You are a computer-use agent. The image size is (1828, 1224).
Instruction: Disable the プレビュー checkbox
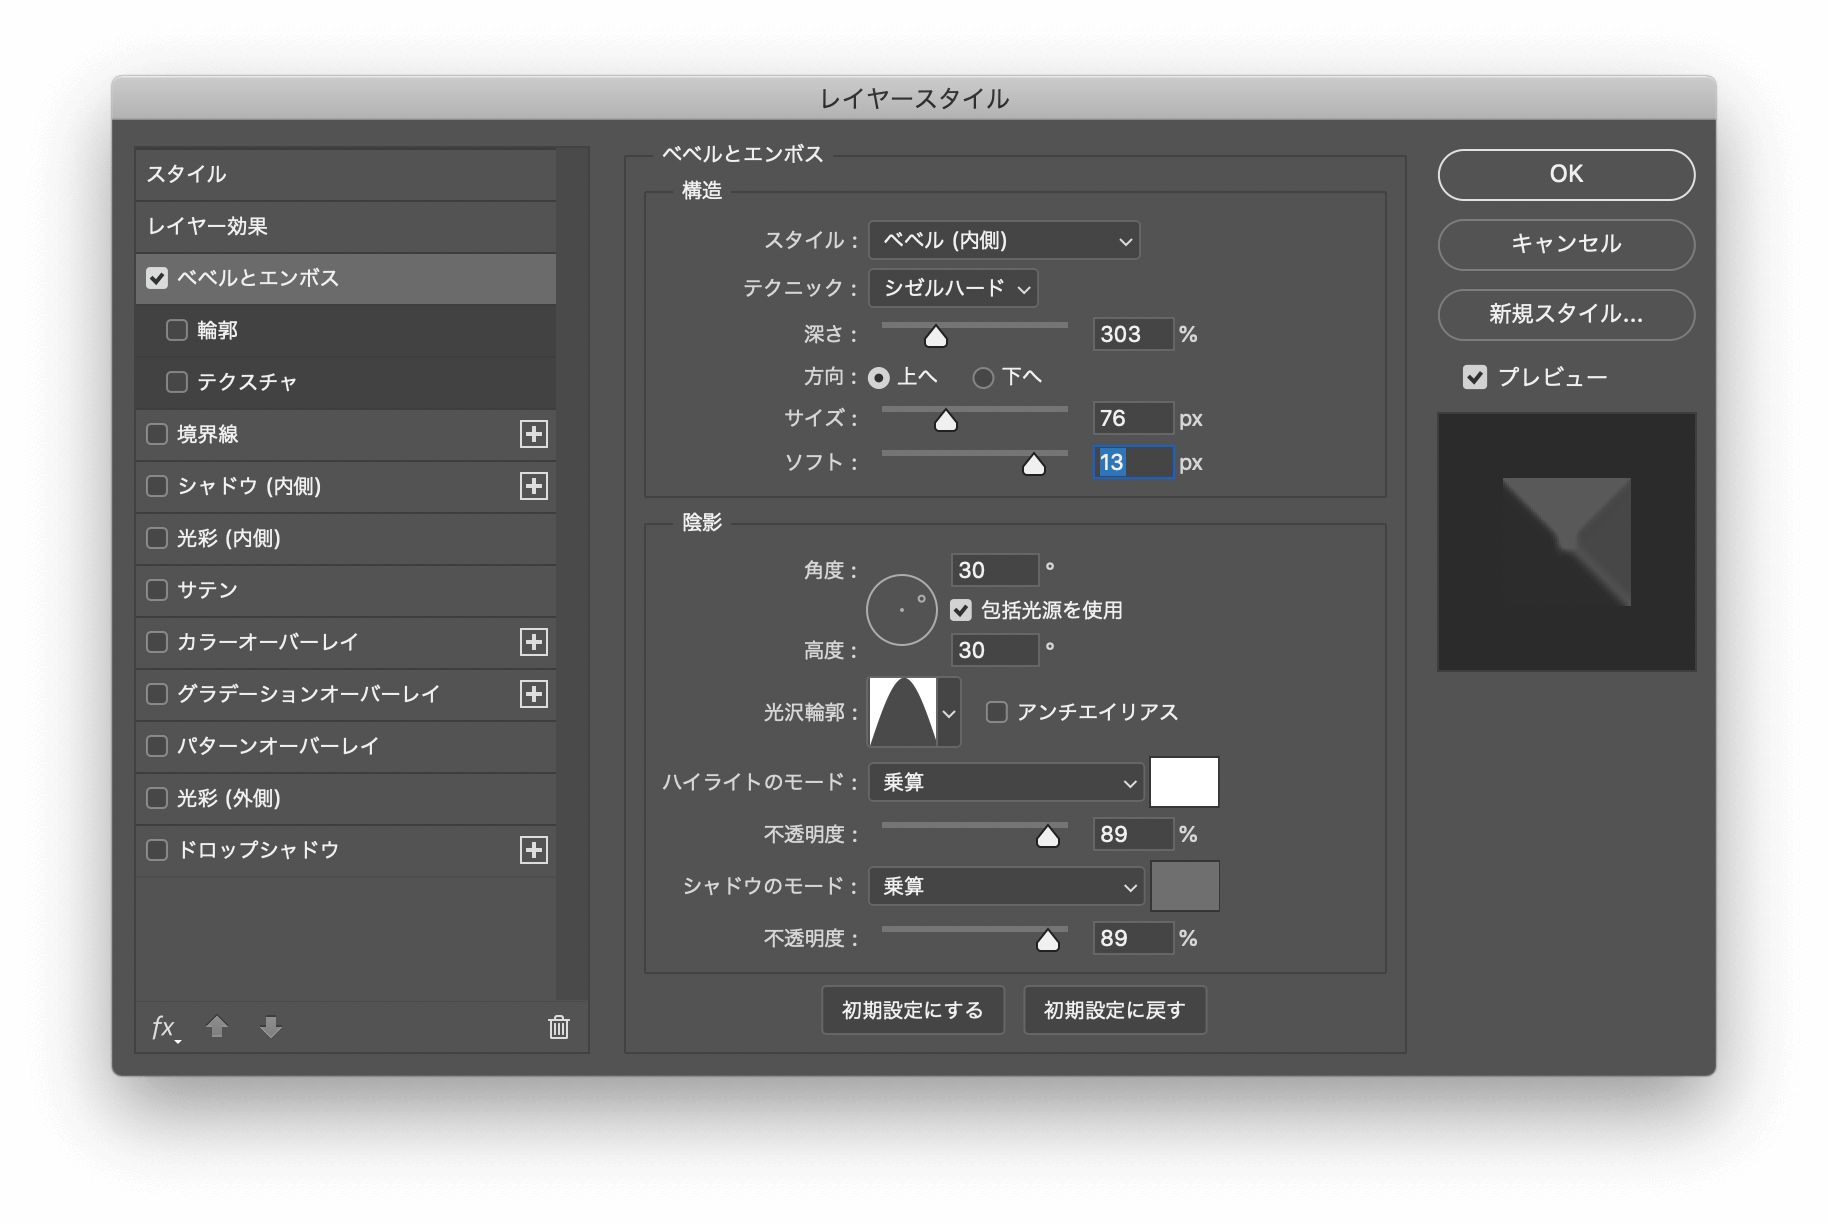[x=1473, y=376]
